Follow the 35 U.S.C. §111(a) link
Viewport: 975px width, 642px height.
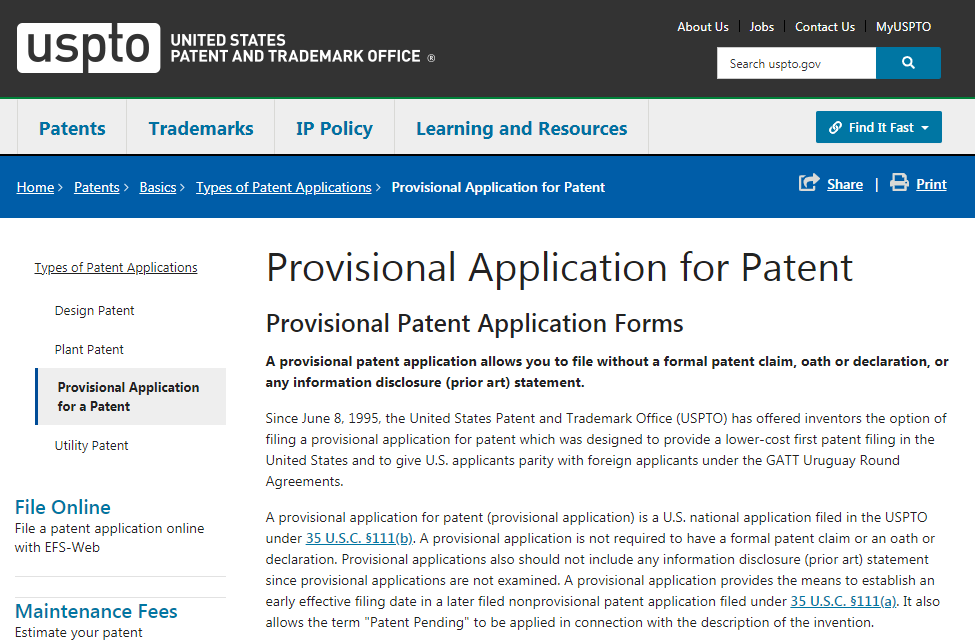pos(843,601)
